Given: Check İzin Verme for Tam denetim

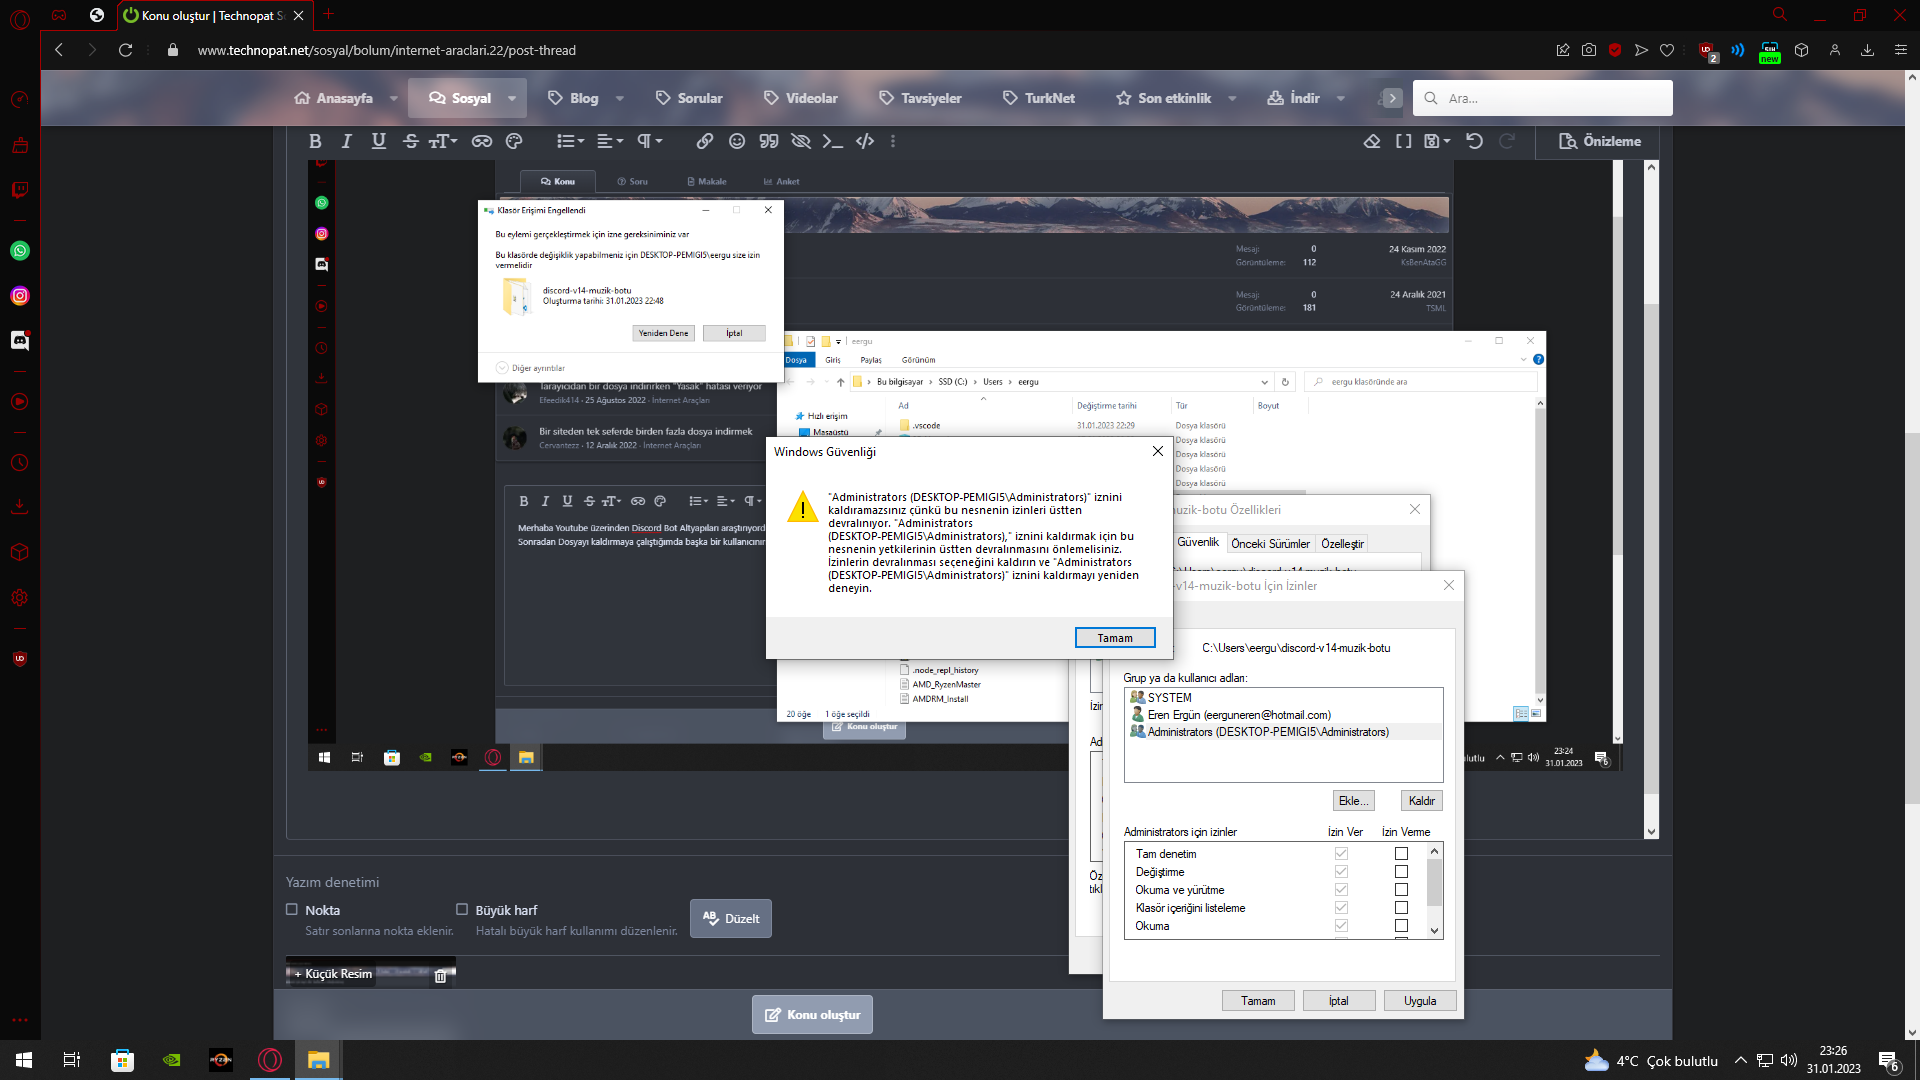Looking at the screenshot, I should tap(1401, 853).
